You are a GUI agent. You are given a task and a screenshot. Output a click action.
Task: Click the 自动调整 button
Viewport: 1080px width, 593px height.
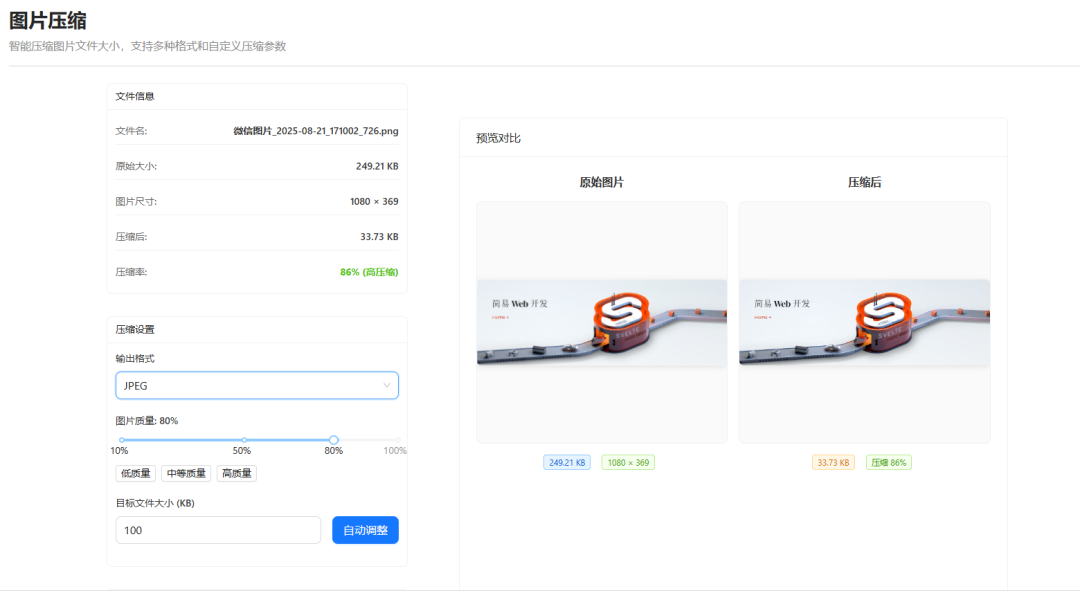(365, 530)
